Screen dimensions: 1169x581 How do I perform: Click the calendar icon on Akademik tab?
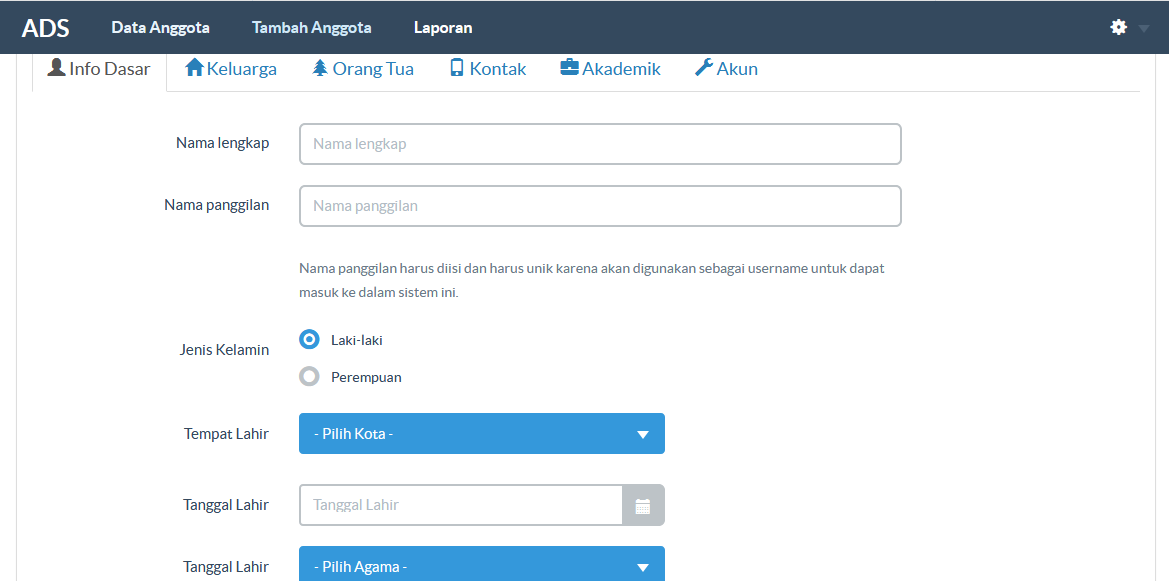click(568, 67)
